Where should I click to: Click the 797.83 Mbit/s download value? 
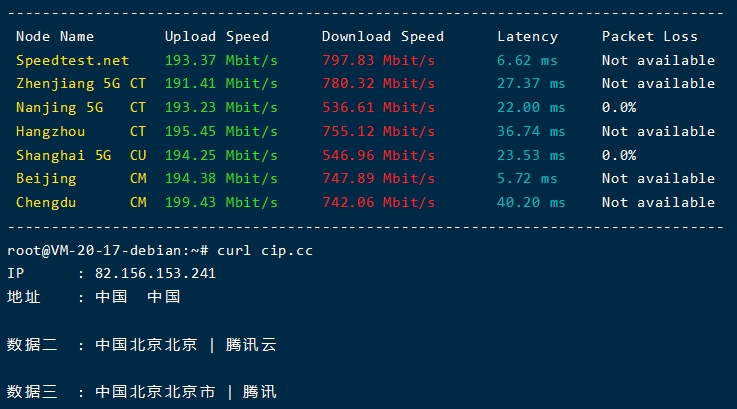[378, 61]
